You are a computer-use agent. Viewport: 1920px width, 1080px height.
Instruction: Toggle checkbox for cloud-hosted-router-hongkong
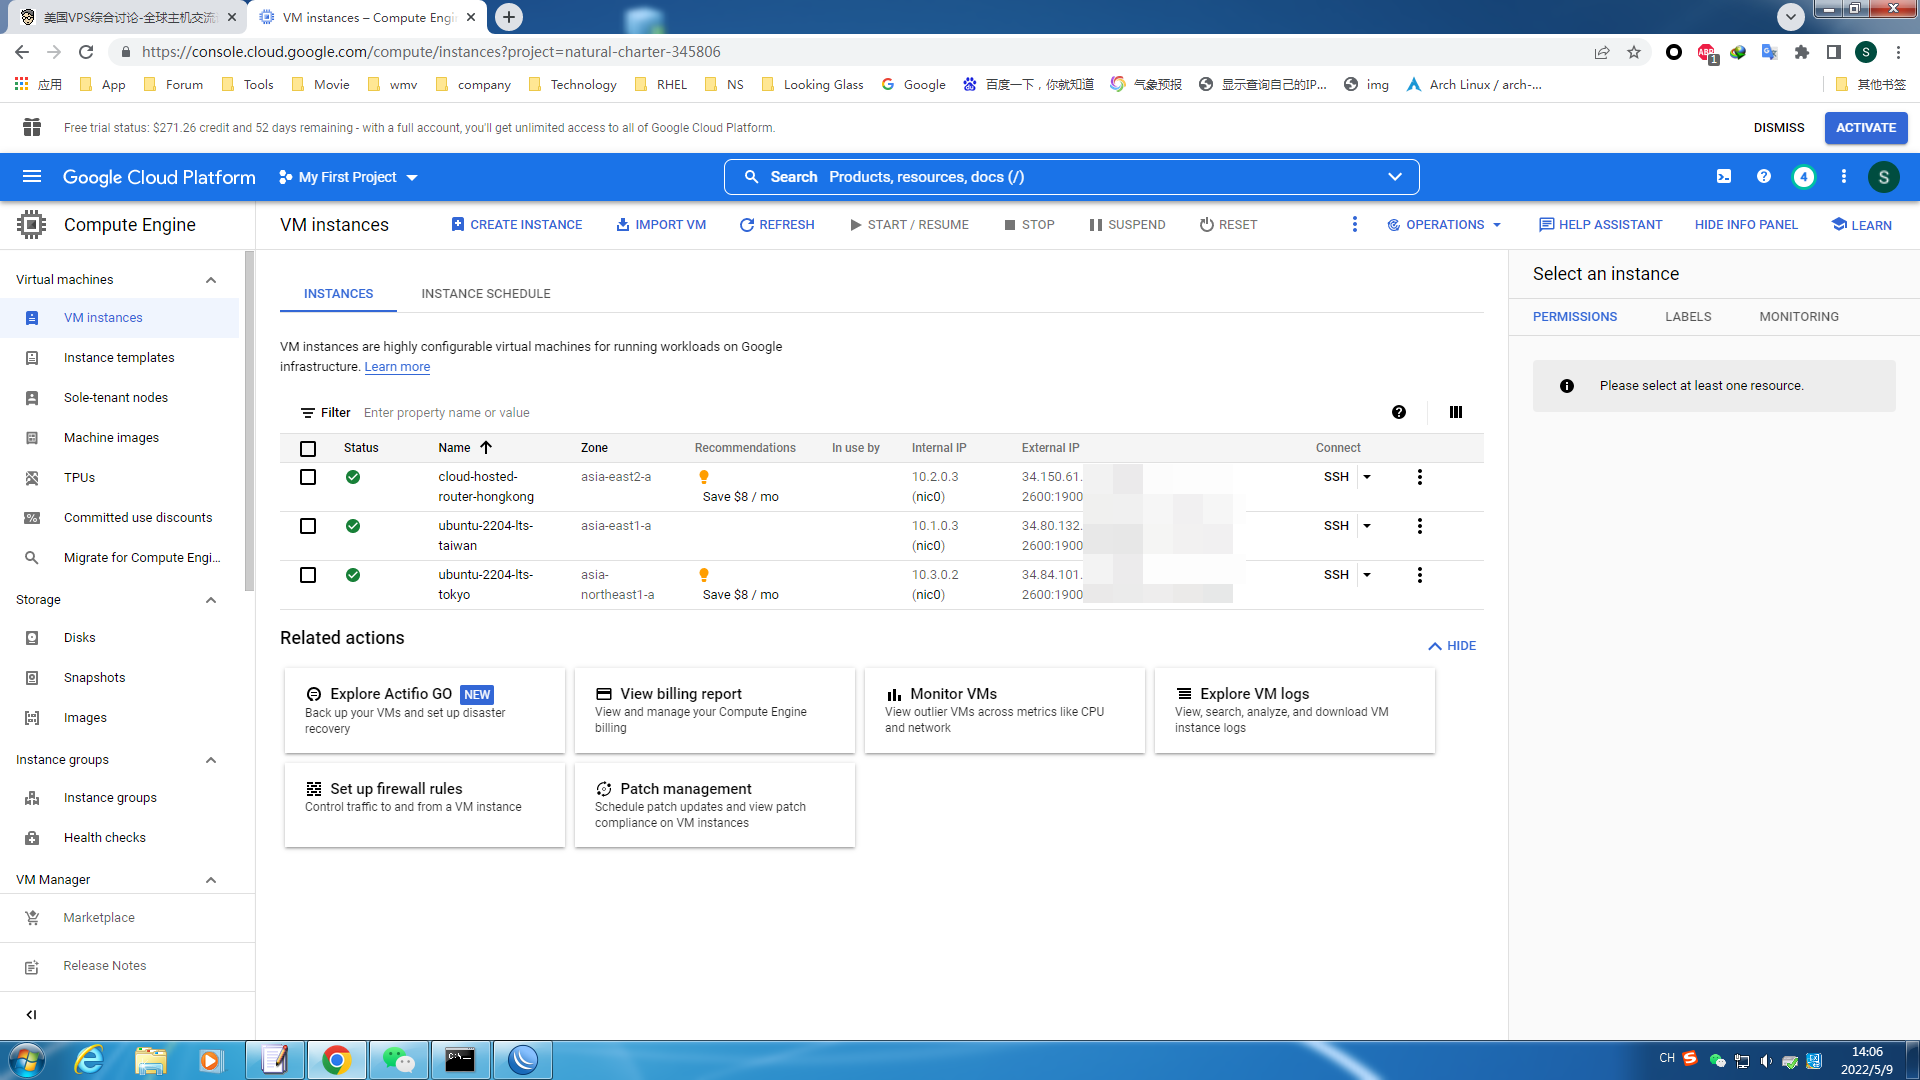pyautogui.click(x=307, y=476)
